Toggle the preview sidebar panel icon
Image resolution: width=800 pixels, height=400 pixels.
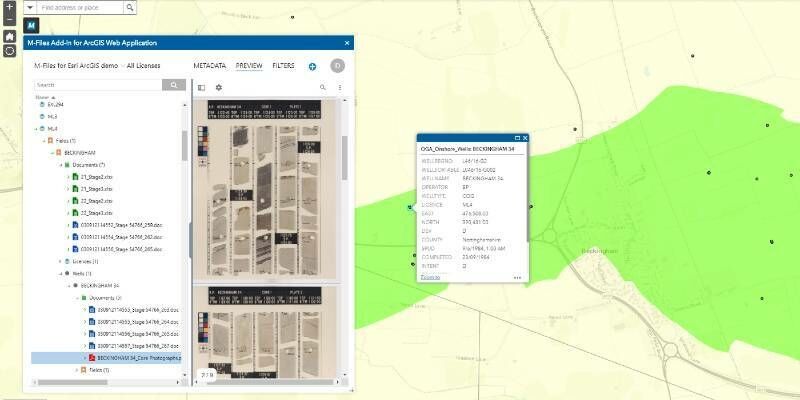tap(202, 88)
